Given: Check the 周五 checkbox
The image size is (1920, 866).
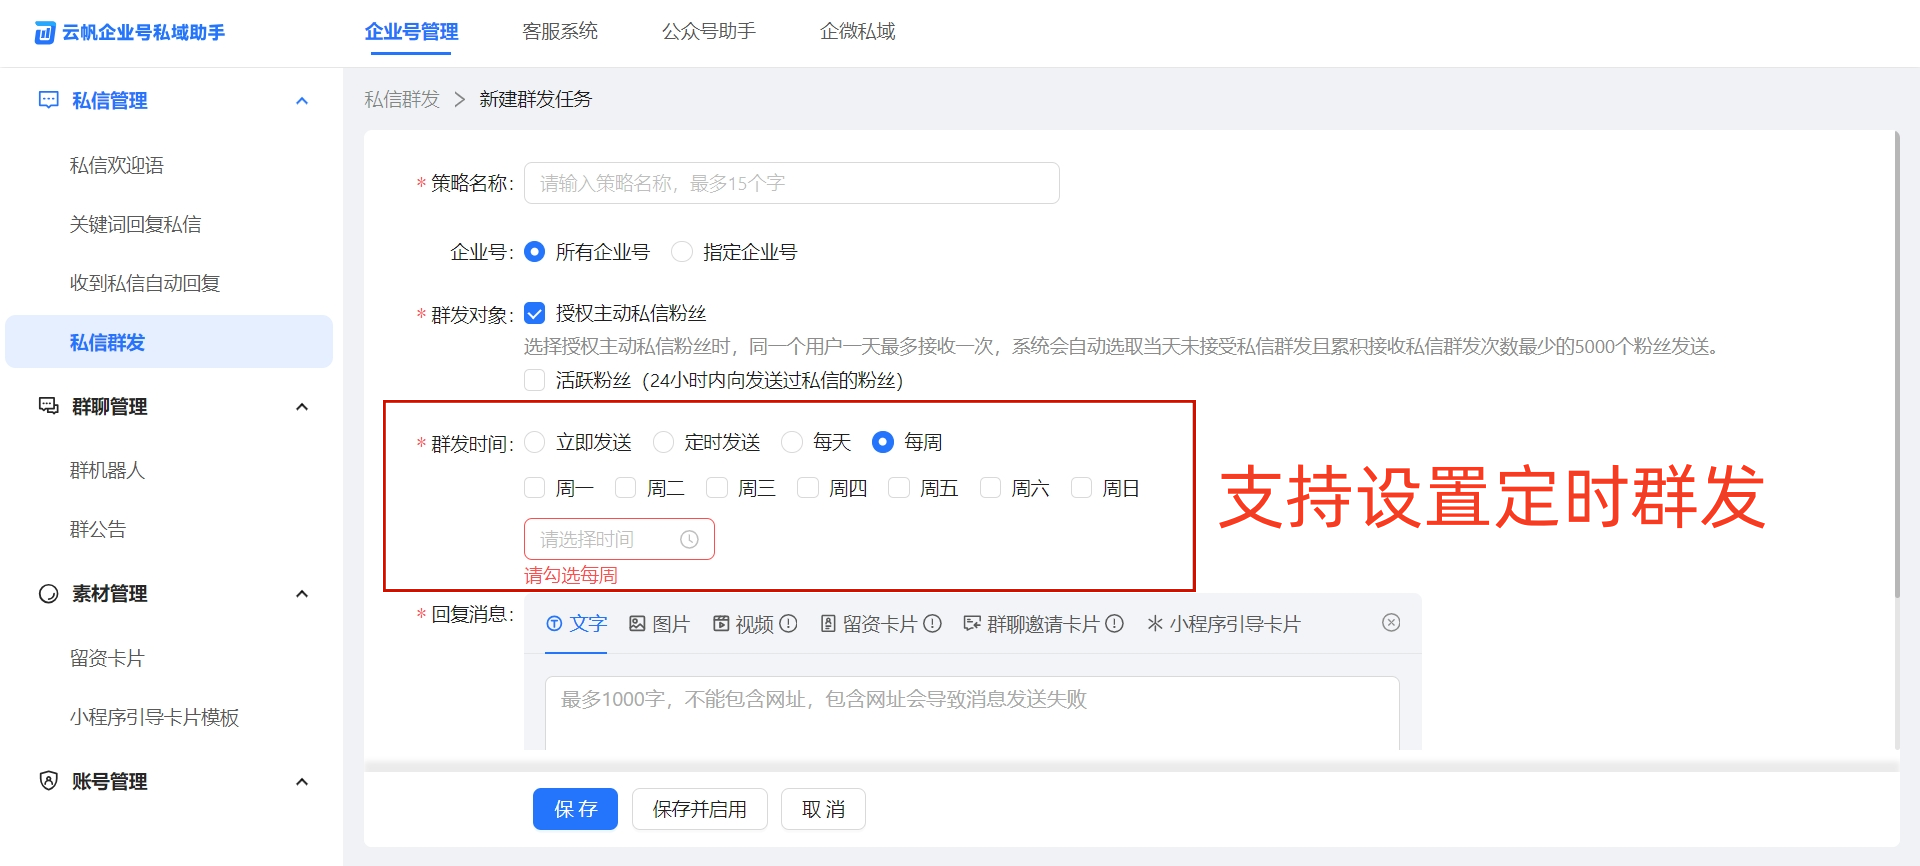Looking at the screenshot, I should pos(899,488).
